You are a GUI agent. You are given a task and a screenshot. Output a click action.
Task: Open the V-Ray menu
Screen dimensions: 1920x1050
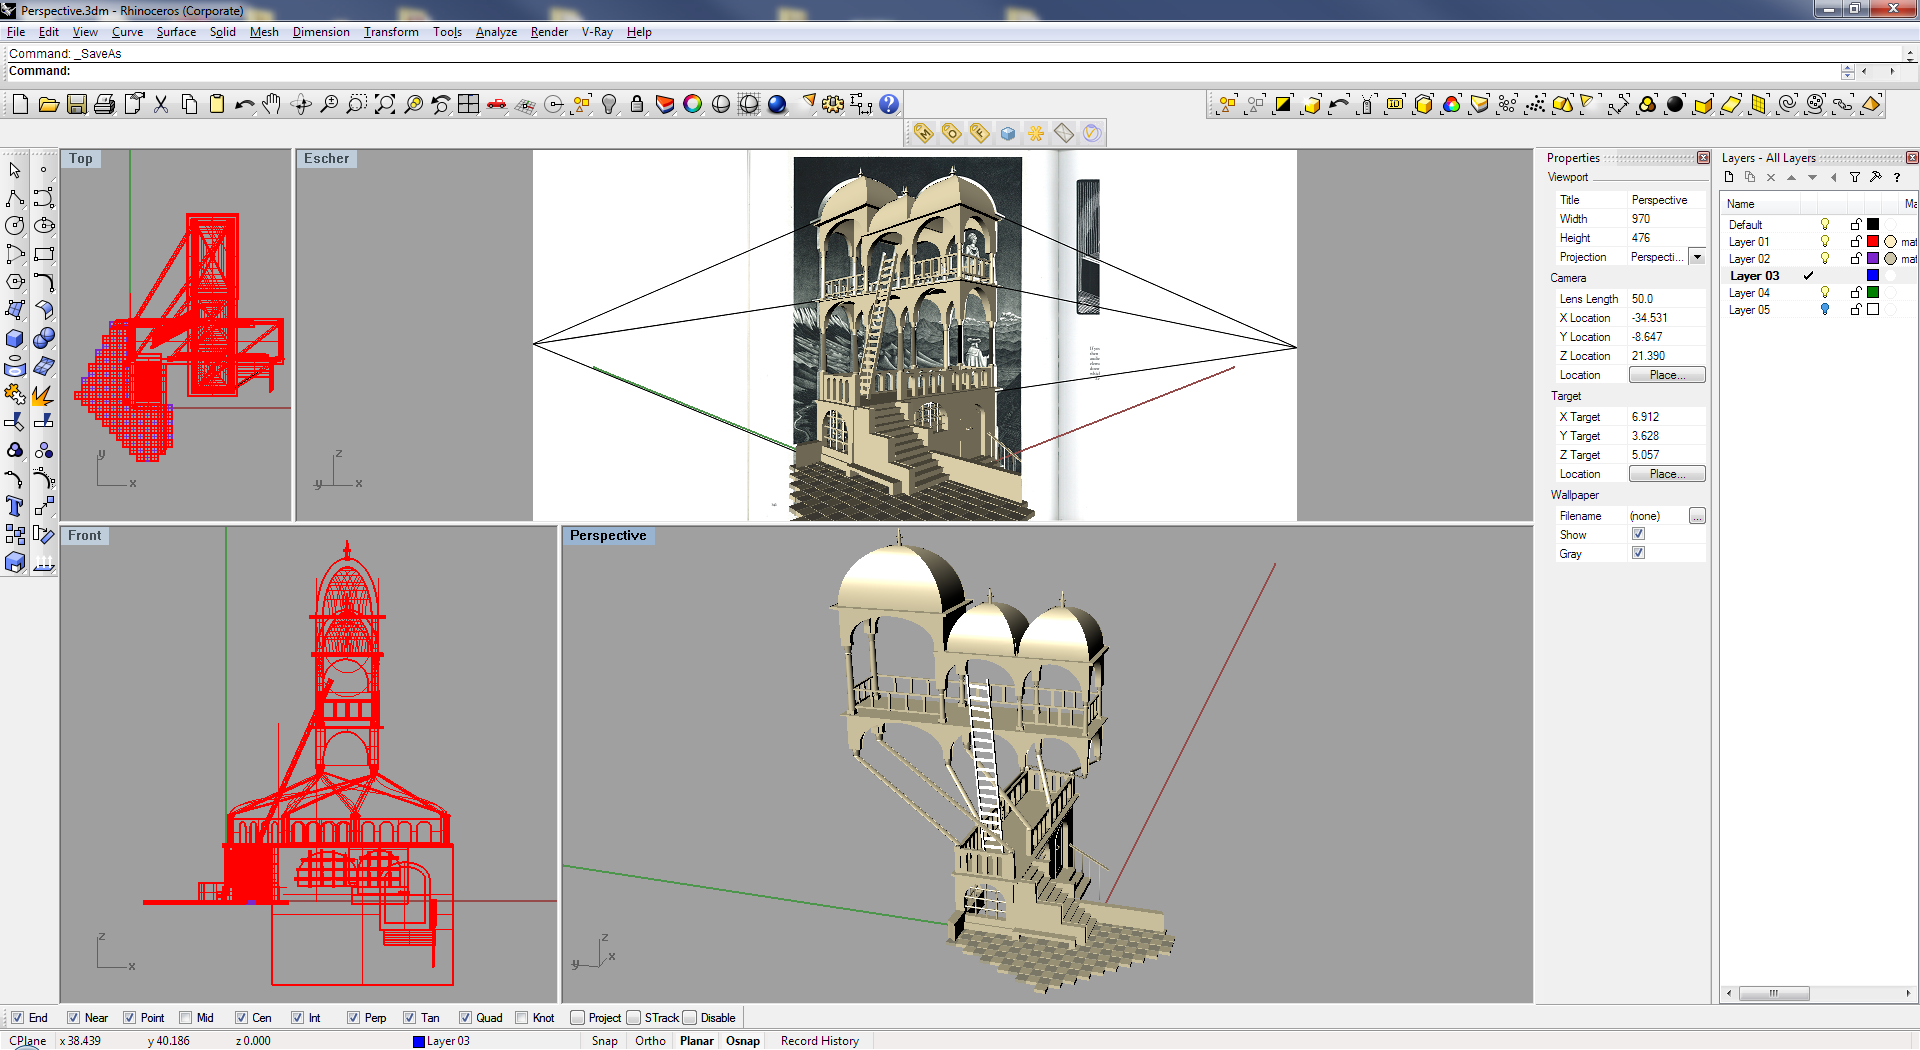pos(597,32)
